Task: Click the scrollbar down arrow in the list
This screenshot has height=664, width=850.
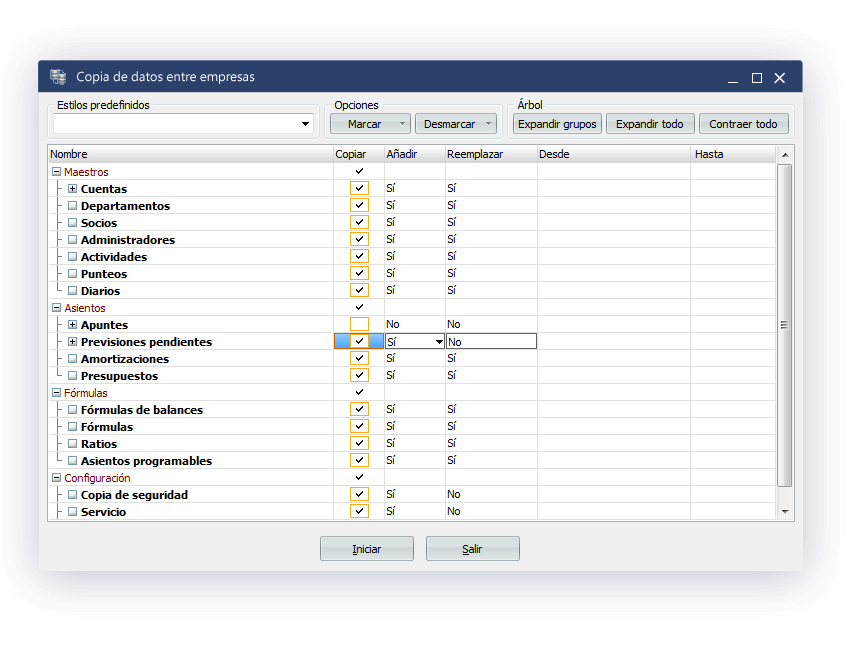Action: 784,511
